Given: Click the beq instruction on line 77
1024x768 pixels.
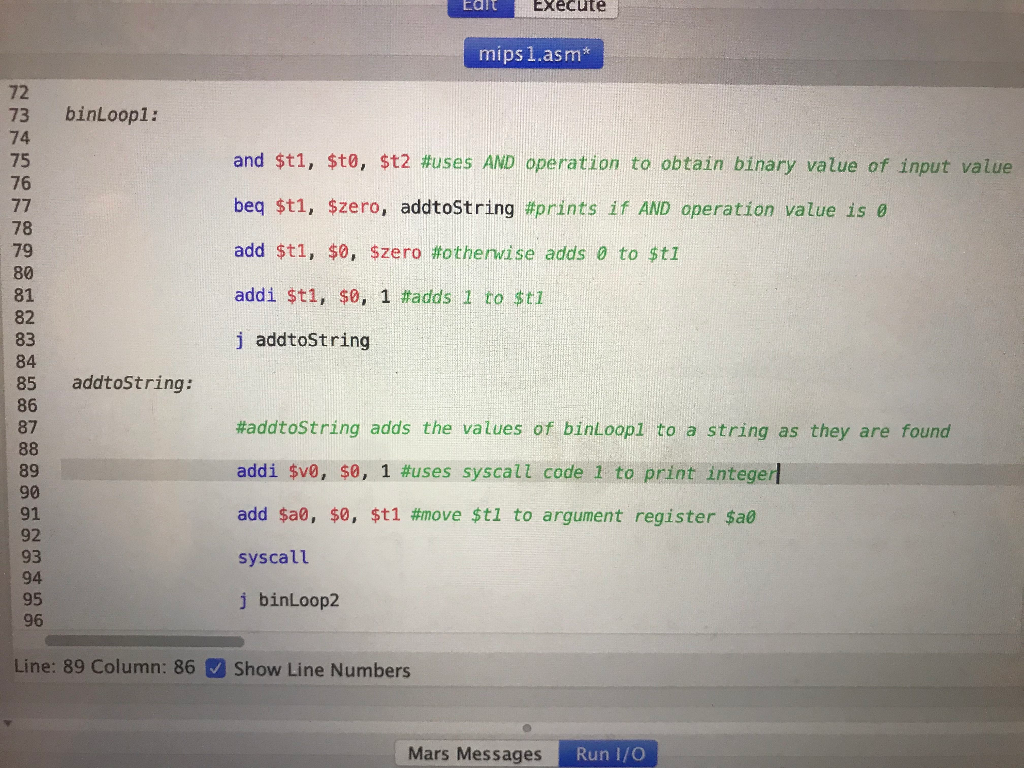Looking at the screenshot, I should coord(252,208).
